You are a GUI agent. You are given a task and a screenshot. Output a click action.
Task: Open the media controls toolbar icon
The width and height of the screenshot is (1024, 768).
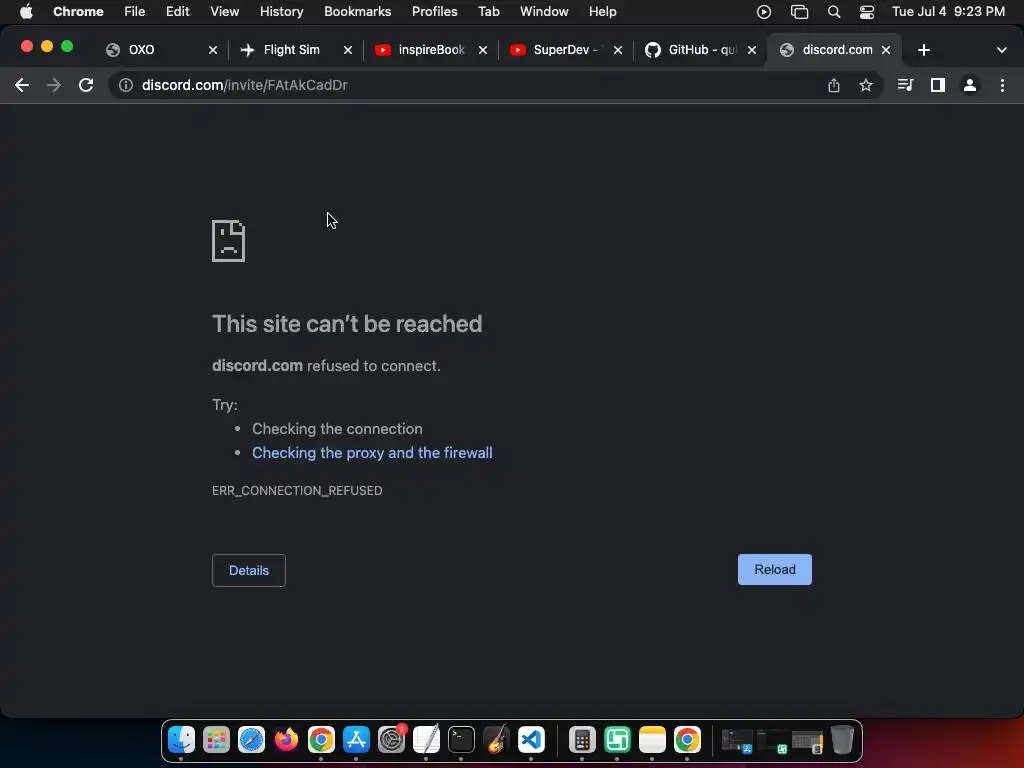[x=905, y=85]
